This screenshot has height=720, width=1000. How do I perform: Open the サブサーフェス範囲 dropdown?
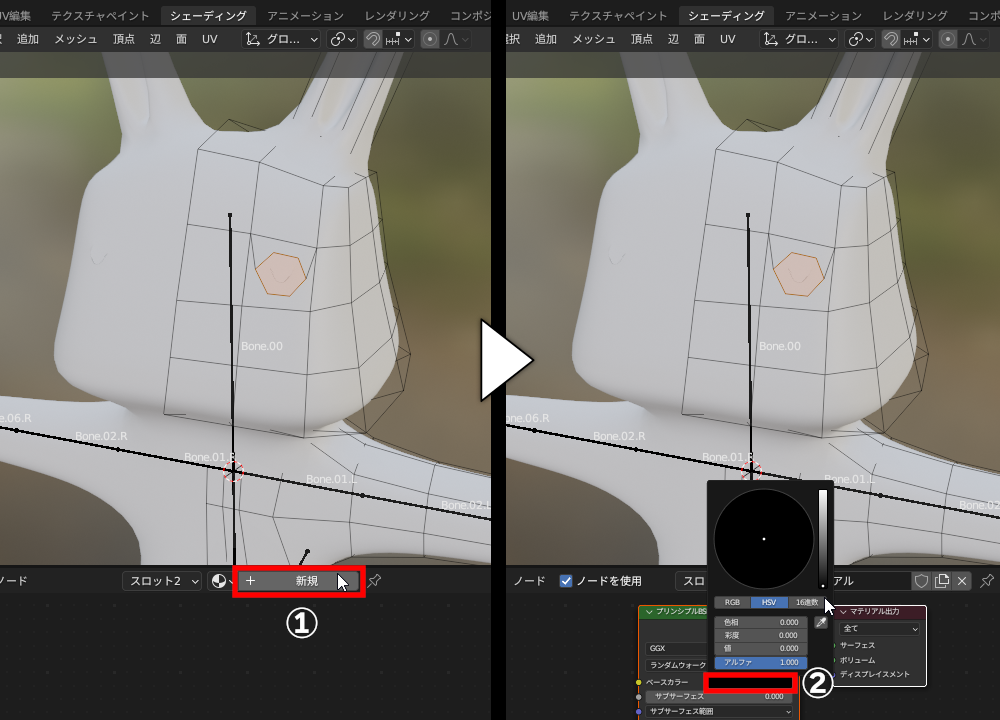pyautogui.click(x=719, y=711)
